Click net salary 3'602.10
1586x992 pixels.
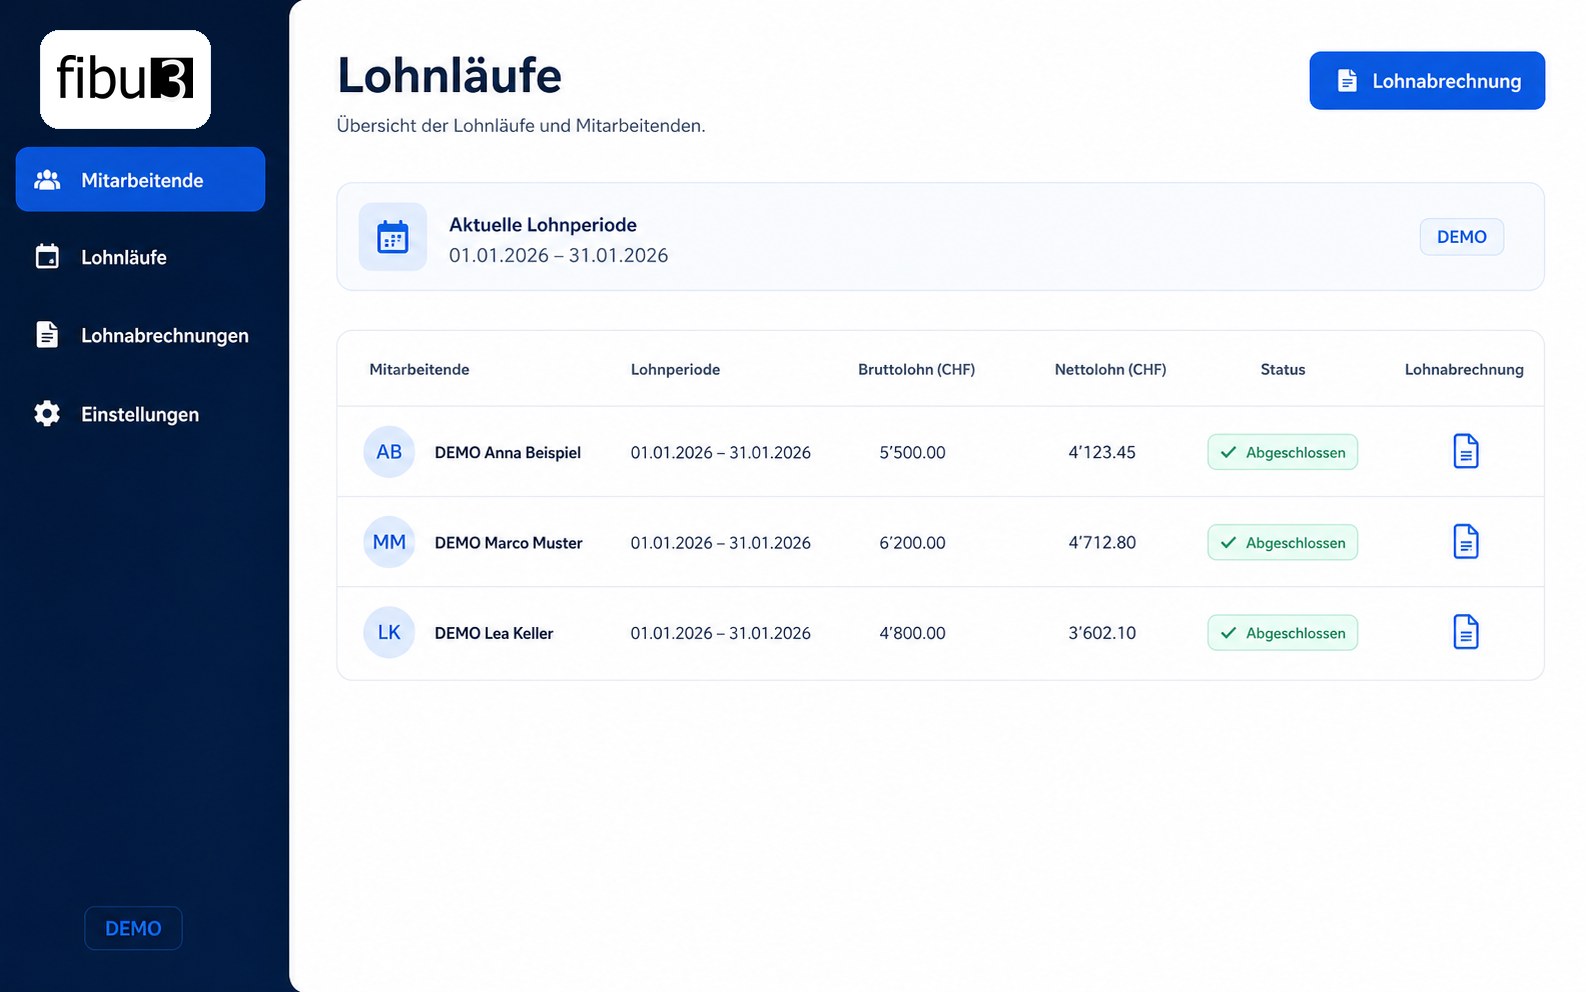coord(1102,633)
